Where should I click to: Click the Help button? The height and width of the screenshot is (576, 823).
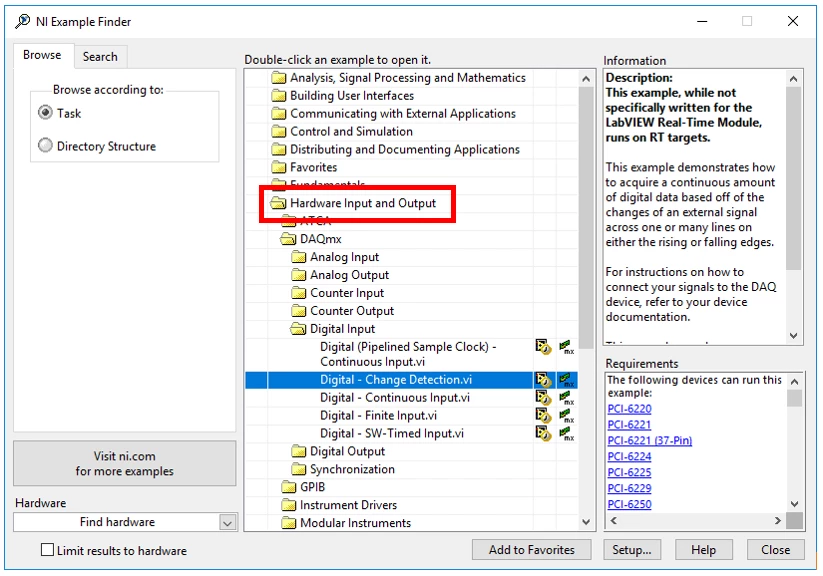coord(703,550)
